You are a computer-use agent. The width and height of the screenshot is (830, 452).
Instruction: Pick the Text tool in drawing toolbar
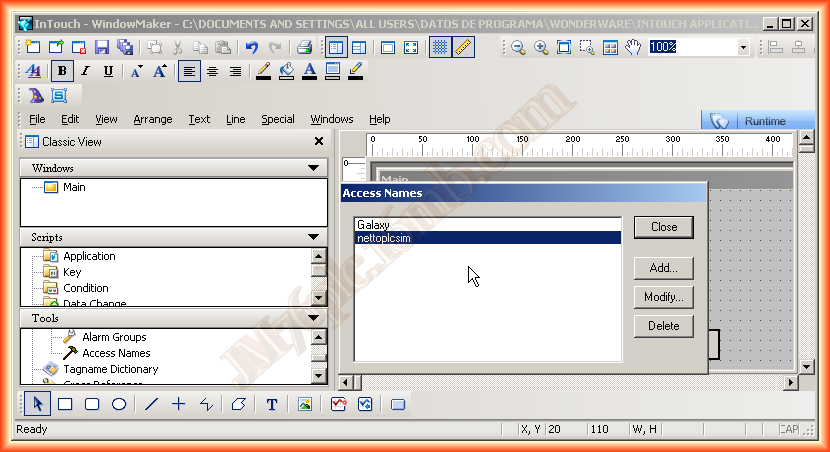tap(271, 404)
